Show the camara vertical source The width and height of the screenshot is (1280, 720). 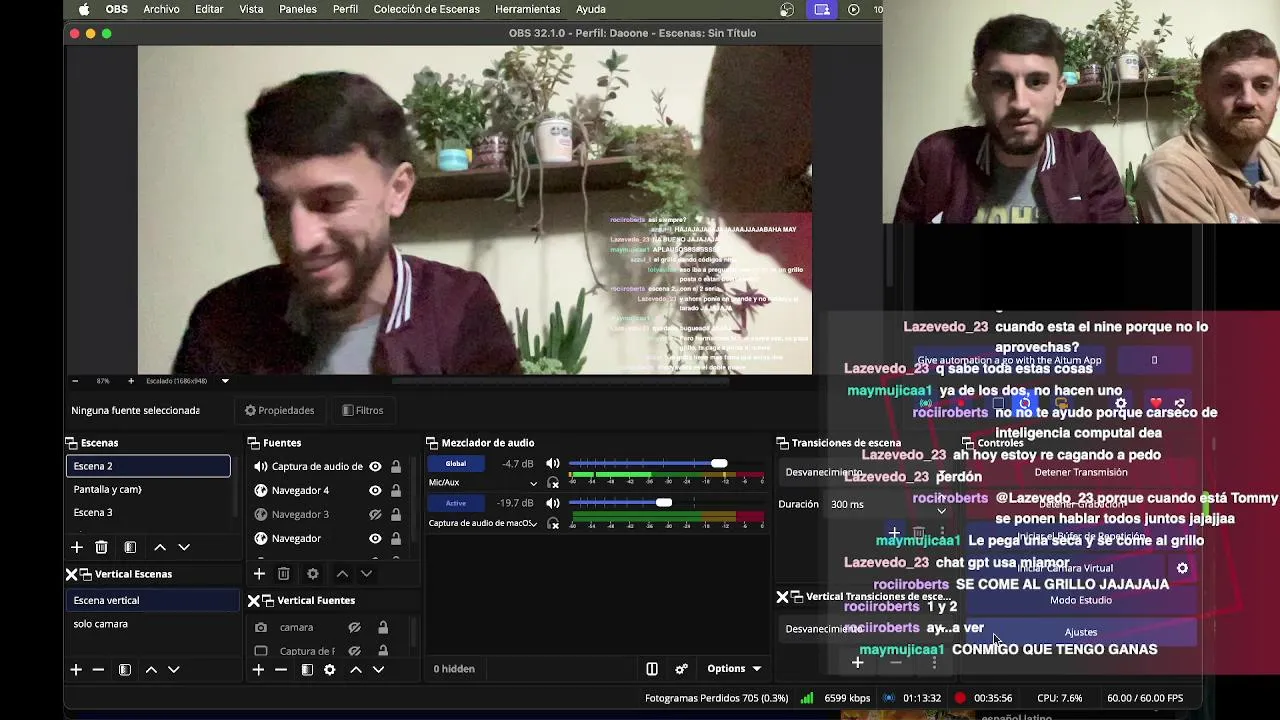click(354, 627)
